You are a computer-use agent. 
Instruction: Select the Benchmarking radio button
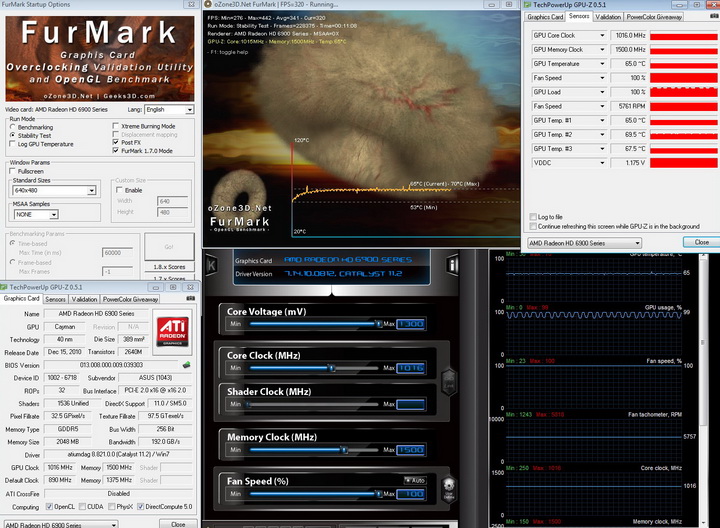click(13, 127)
